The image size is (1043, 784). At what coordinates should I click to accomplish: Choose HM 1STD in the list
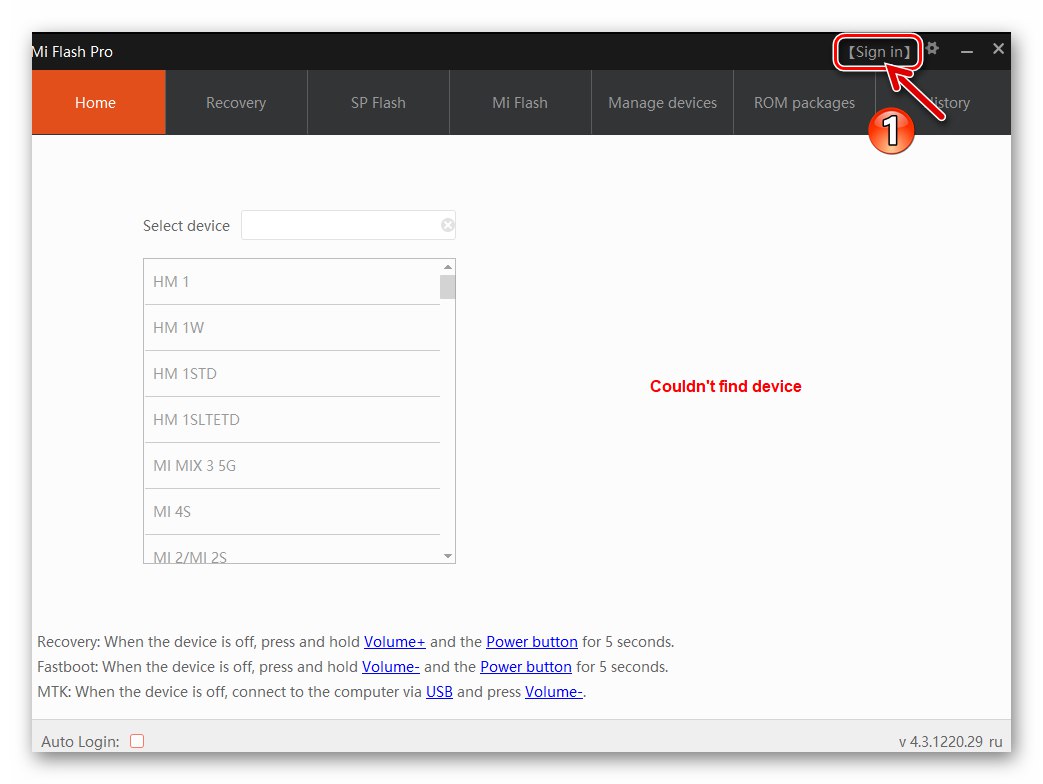pyautogui.click(x=292, y=374)
